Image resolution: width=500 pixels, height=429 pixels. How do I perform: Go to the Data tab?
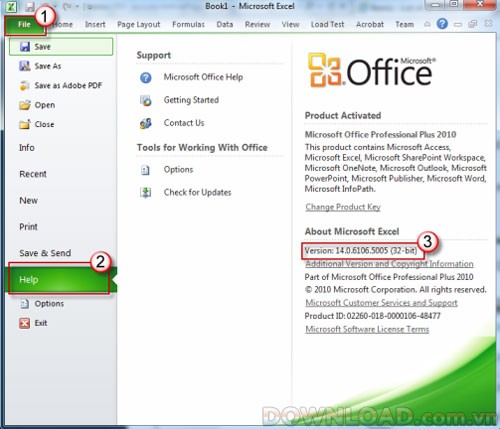pyautogui.click(x=225, y=24)
